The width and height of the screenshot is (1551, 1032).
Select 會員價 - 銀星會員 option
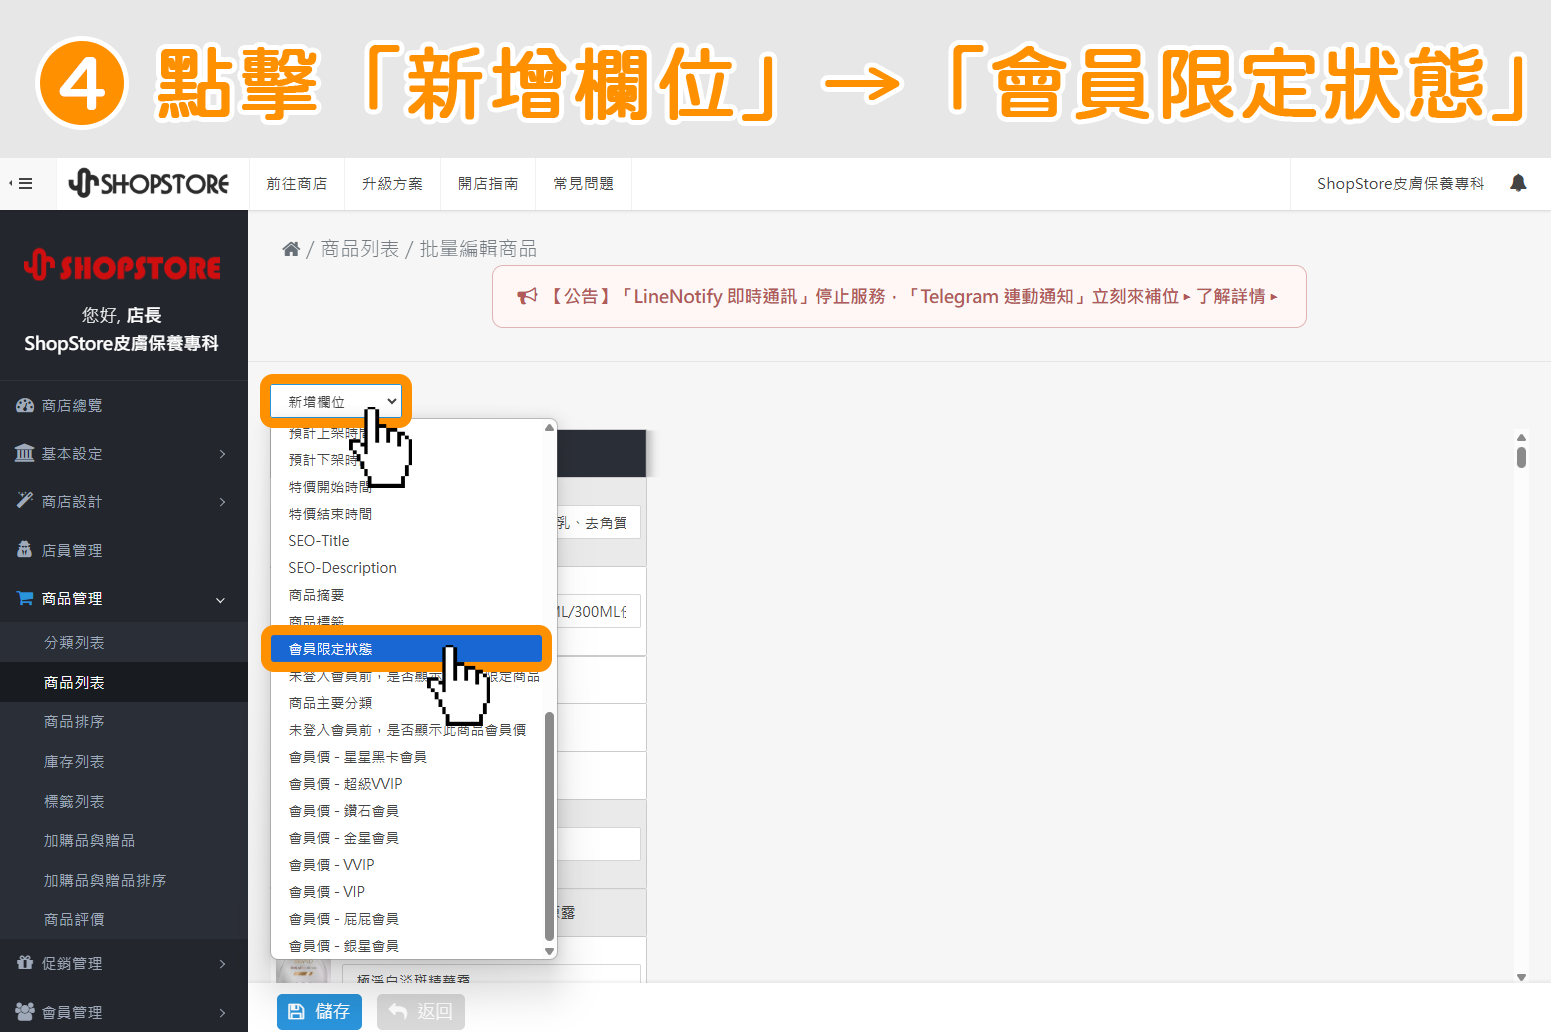(x=408, y=946)
